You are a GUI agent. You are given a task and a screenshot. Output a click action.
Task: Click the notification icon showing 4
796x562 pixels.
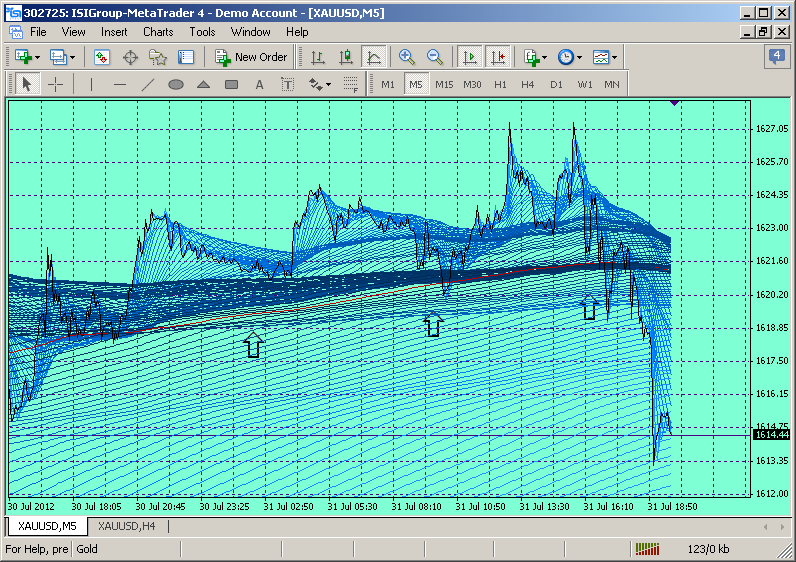(x=777, y=56)
